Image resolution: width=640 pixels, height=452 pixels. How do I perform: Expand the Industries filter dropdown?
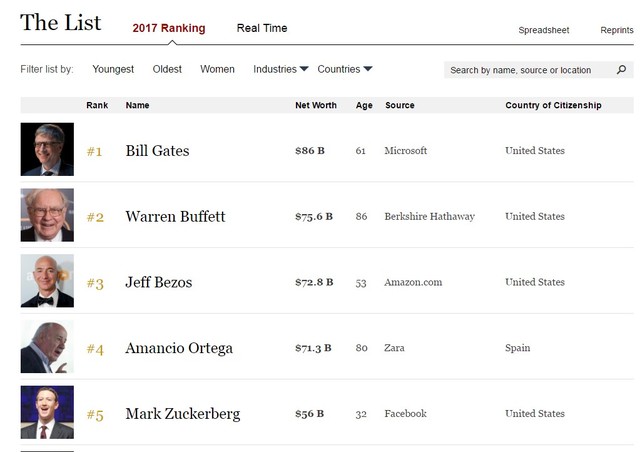click(x=281, y=69)
